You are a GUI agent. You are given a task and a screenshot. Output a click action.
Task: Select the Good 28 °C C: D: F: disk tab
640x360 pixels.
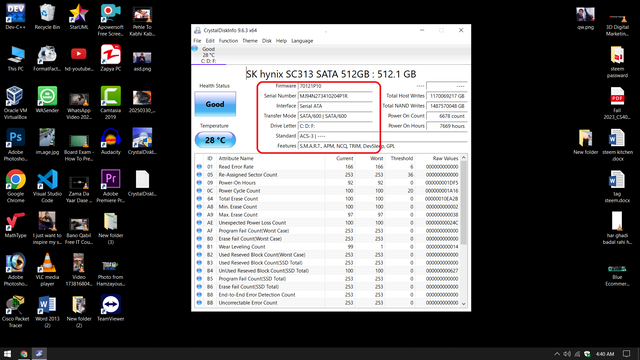click(208, 55)
